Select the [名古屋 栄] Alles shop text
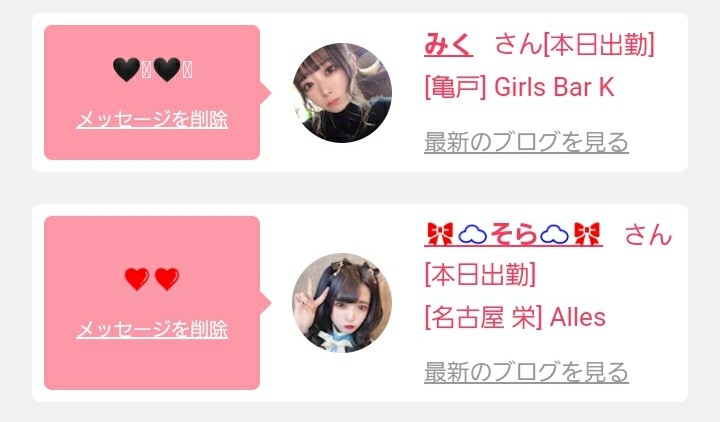This screenshot has width=720, height=422. tap(515, 317)
